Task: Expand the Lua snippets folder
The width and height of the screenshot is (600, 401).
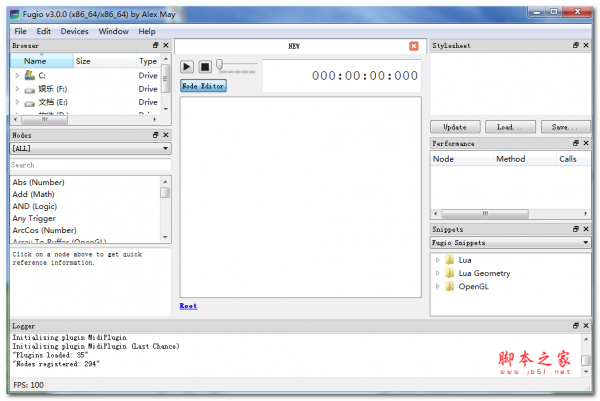Action: coord(438,260)
